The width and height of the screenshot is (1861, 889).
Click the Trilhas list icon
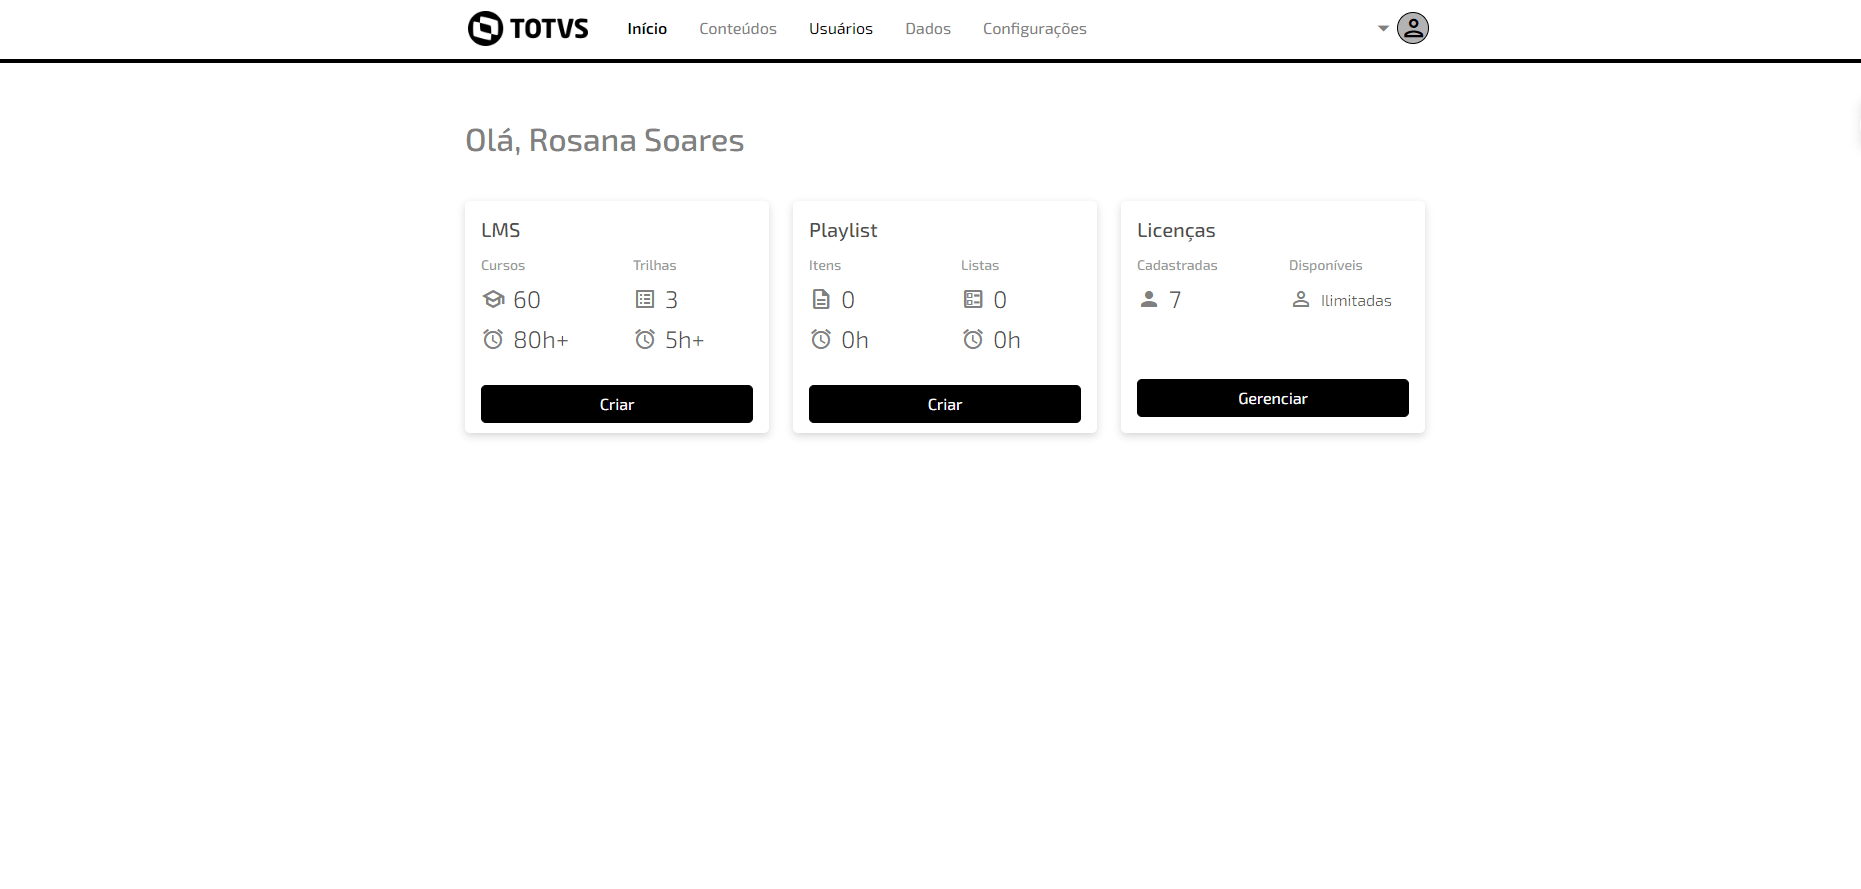tap(645, 299)
